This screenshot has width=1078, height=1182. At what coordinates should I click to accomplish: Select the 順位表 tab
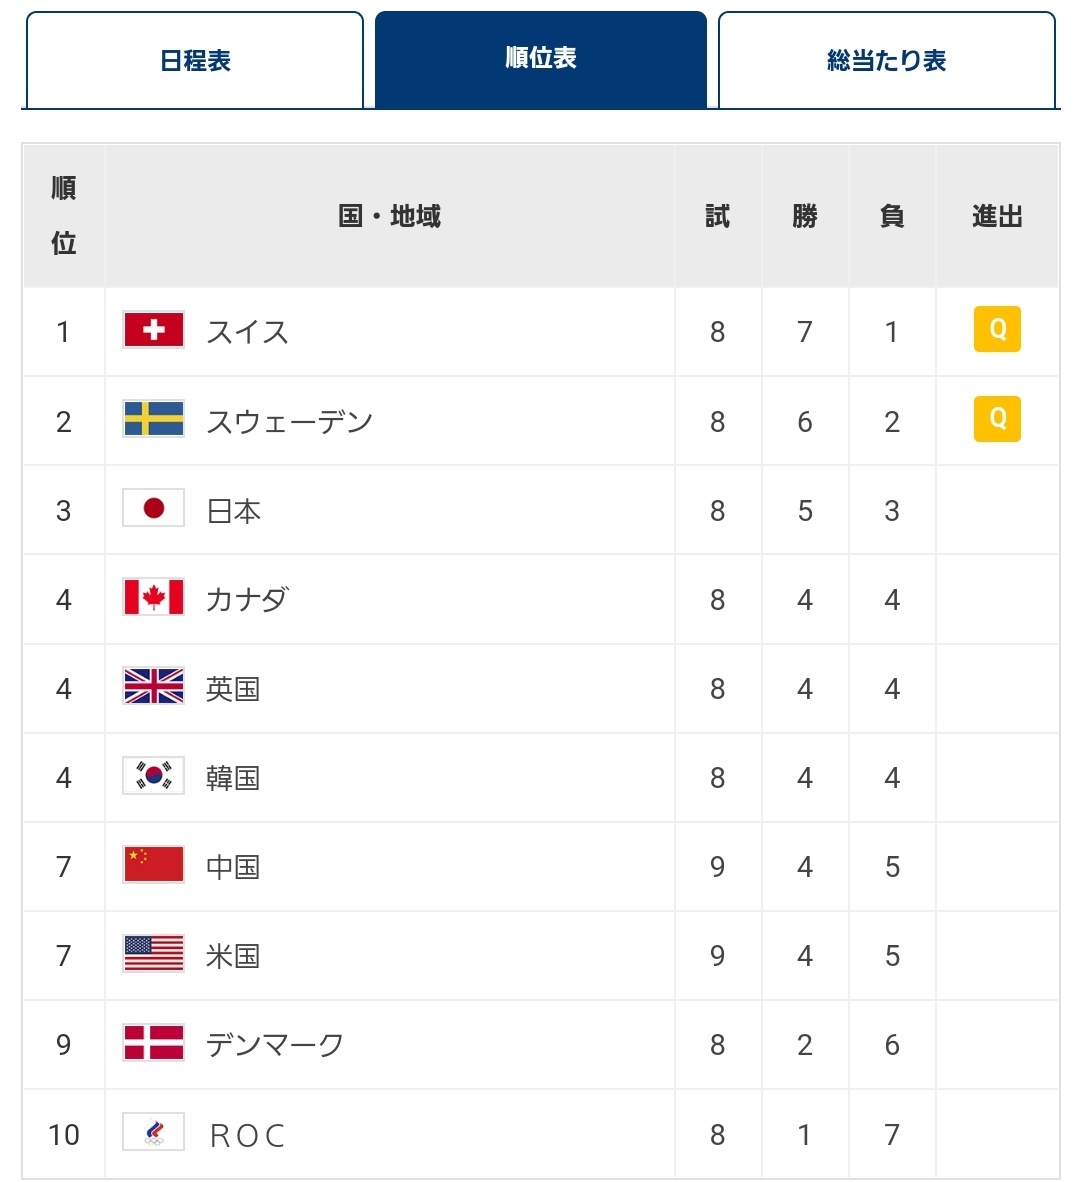541,60
